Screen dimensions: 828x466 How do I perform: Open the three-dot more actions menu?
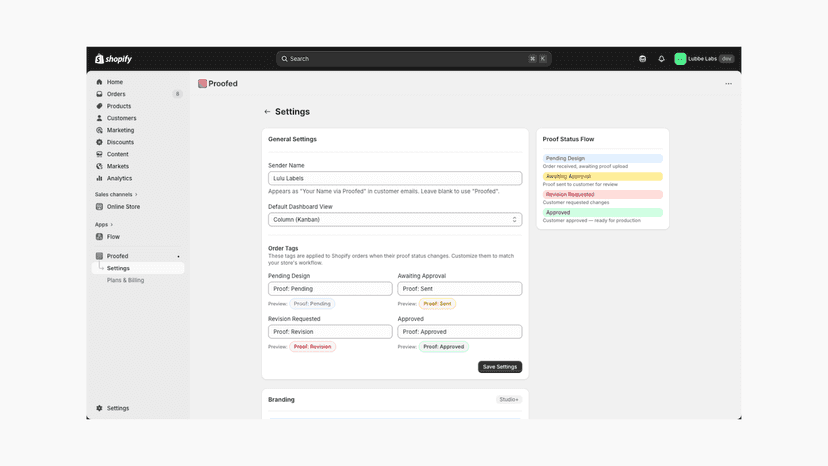tap(729, 83)
